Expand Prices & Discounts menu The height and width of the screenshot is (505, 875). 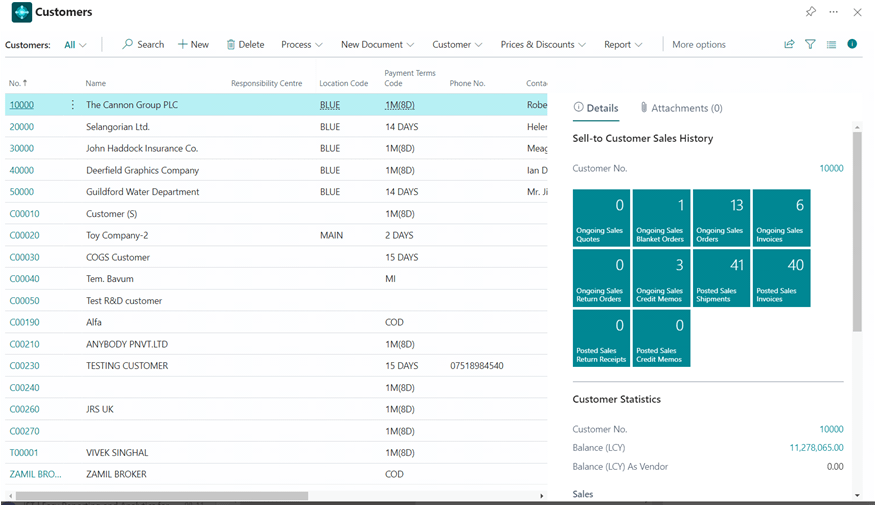[x=543, y=45]
